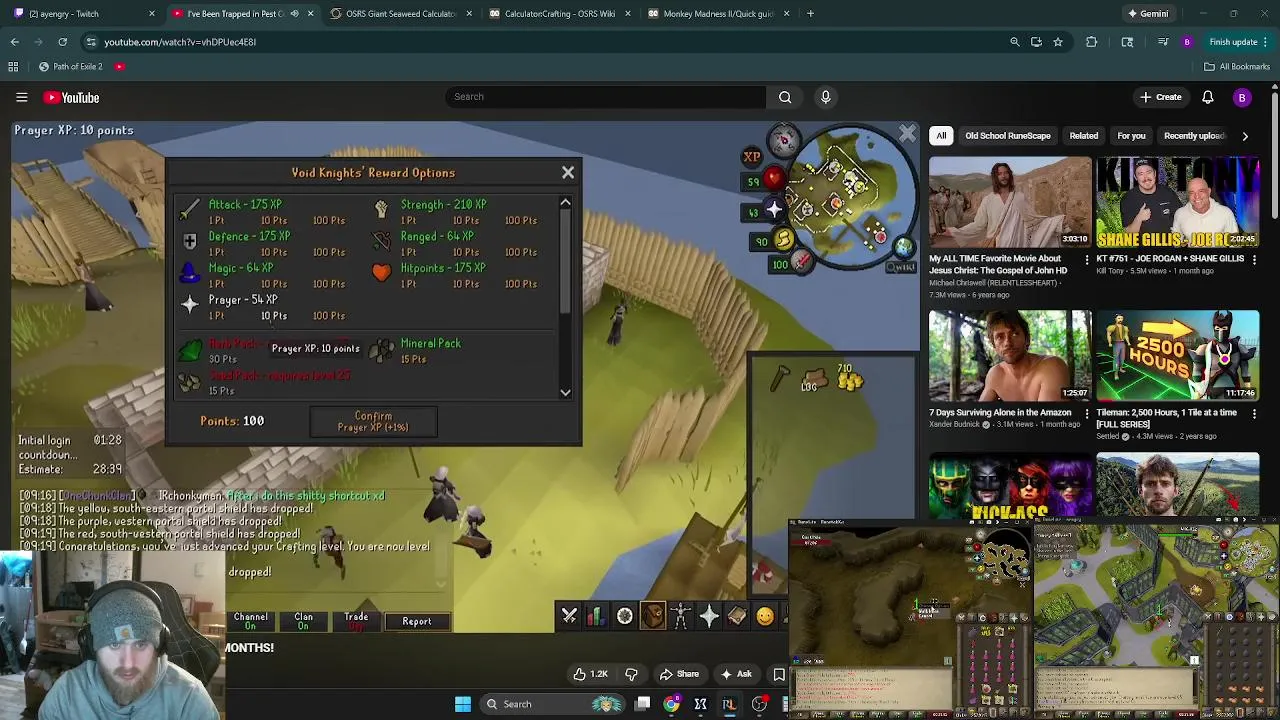Toggle the Channel chat filter
Screen dimensions: 1280x720
pos(251,621)
